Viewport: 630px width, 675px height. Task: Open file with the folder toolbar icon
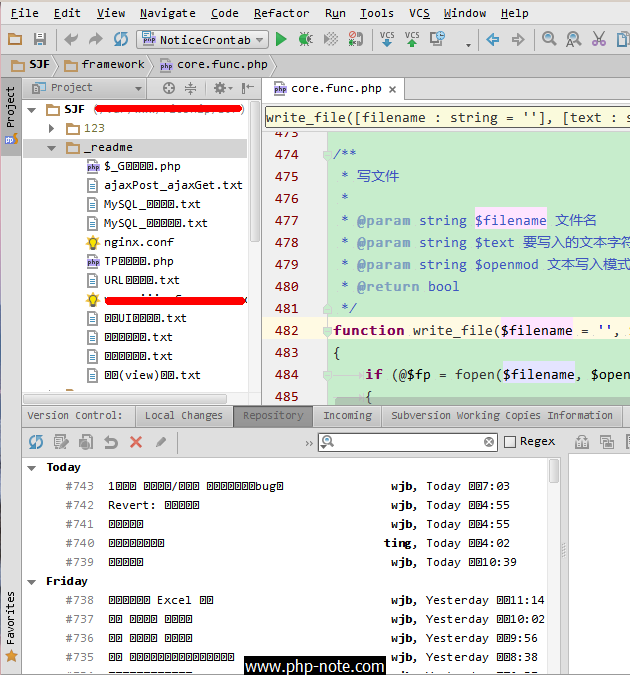[x=15, y=40]
